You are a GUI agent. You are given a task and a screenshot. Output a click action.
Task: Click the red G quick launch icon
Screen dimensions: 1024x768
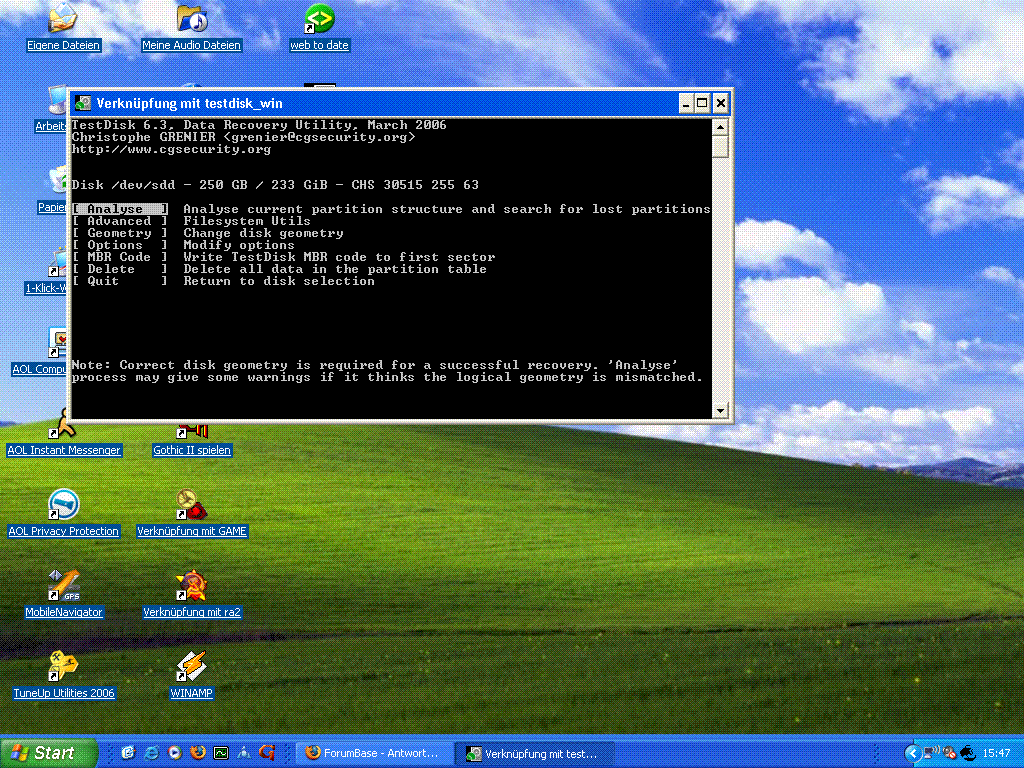267,753
